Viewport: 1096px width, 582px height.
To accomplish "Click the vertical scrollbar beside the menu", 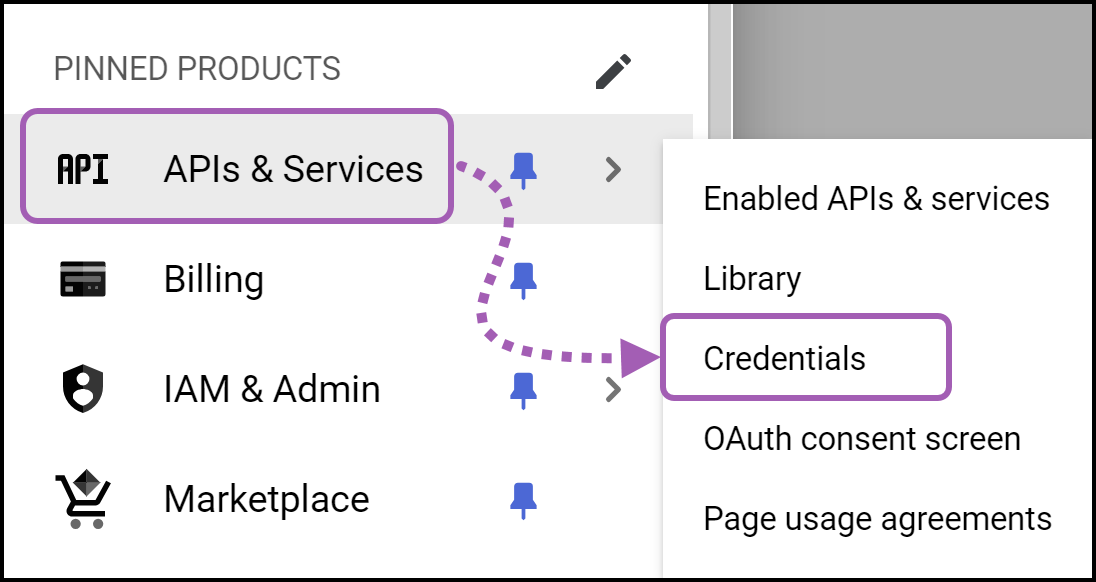I will coord(719,73).
